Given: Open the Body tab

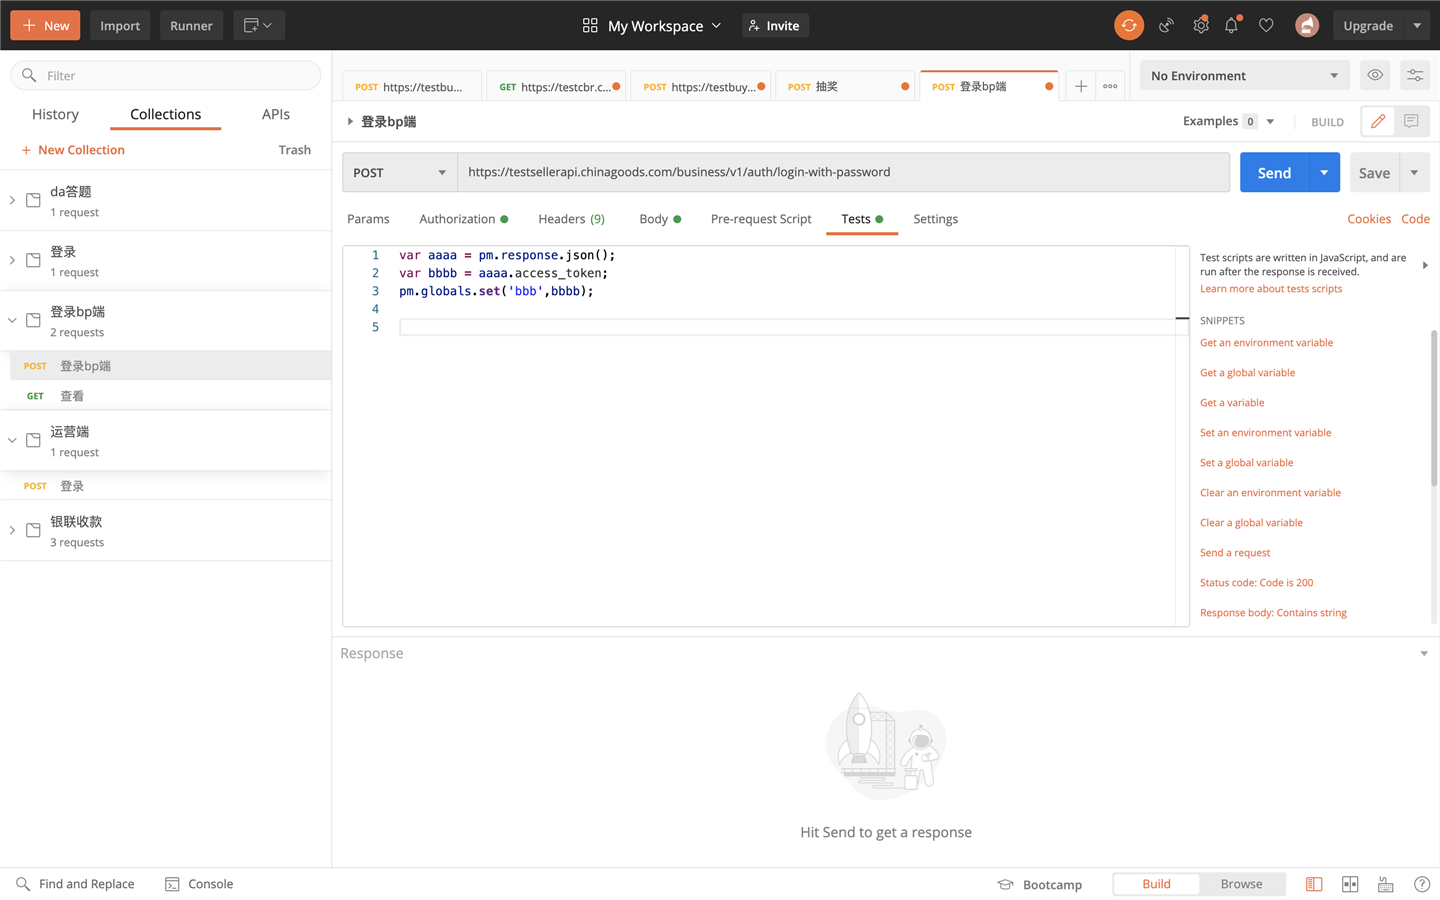Looking at the screenshot, I should 660,219.
